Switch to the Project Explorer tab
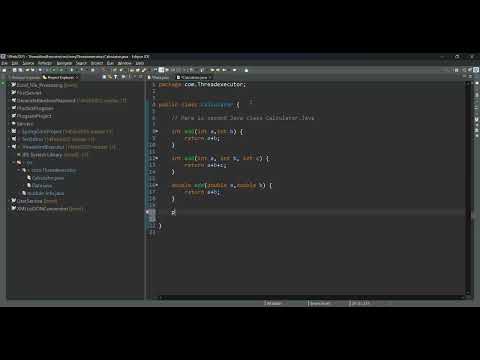The width and height of the screenshot is (480, 360). pos(60,77)
